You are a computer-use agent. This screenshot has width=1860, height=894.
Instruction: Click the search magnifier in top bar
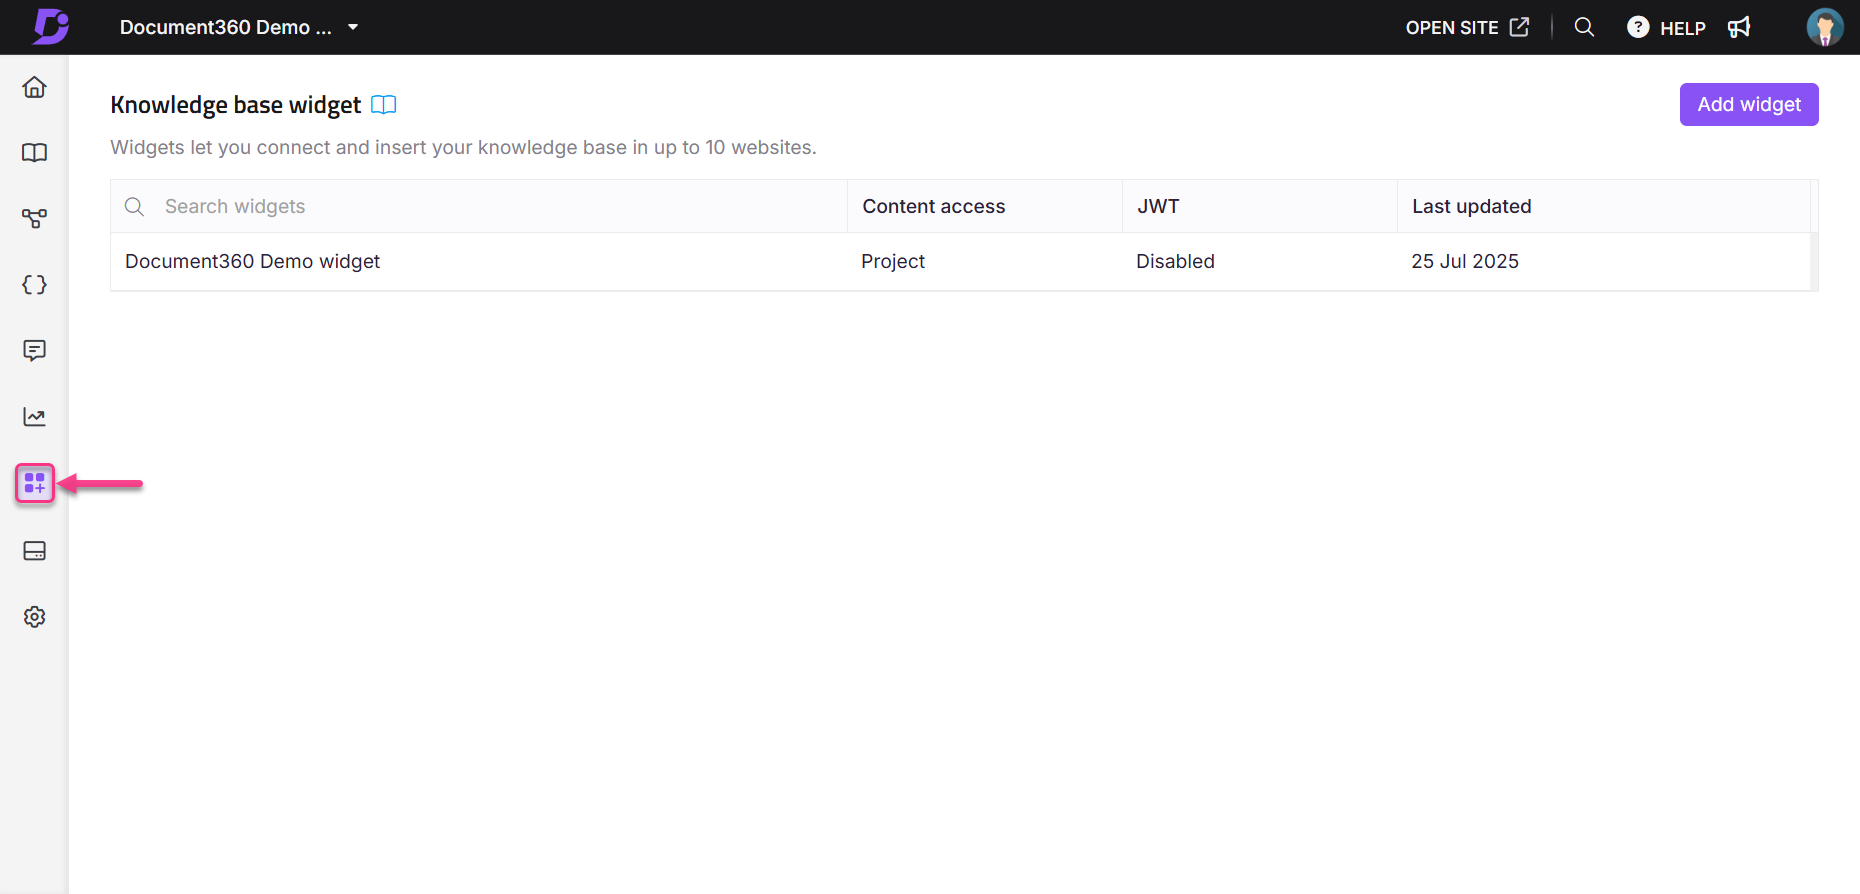pyautogui.click(x=1584, y=27)
